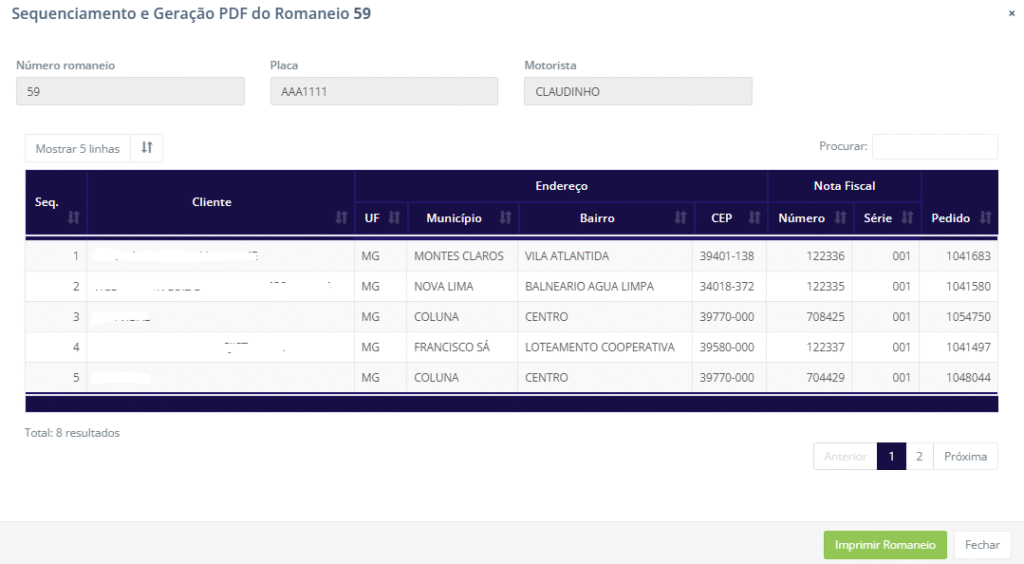
Task: Sort Nota Fiscal Número column icon
Action: 840,218
